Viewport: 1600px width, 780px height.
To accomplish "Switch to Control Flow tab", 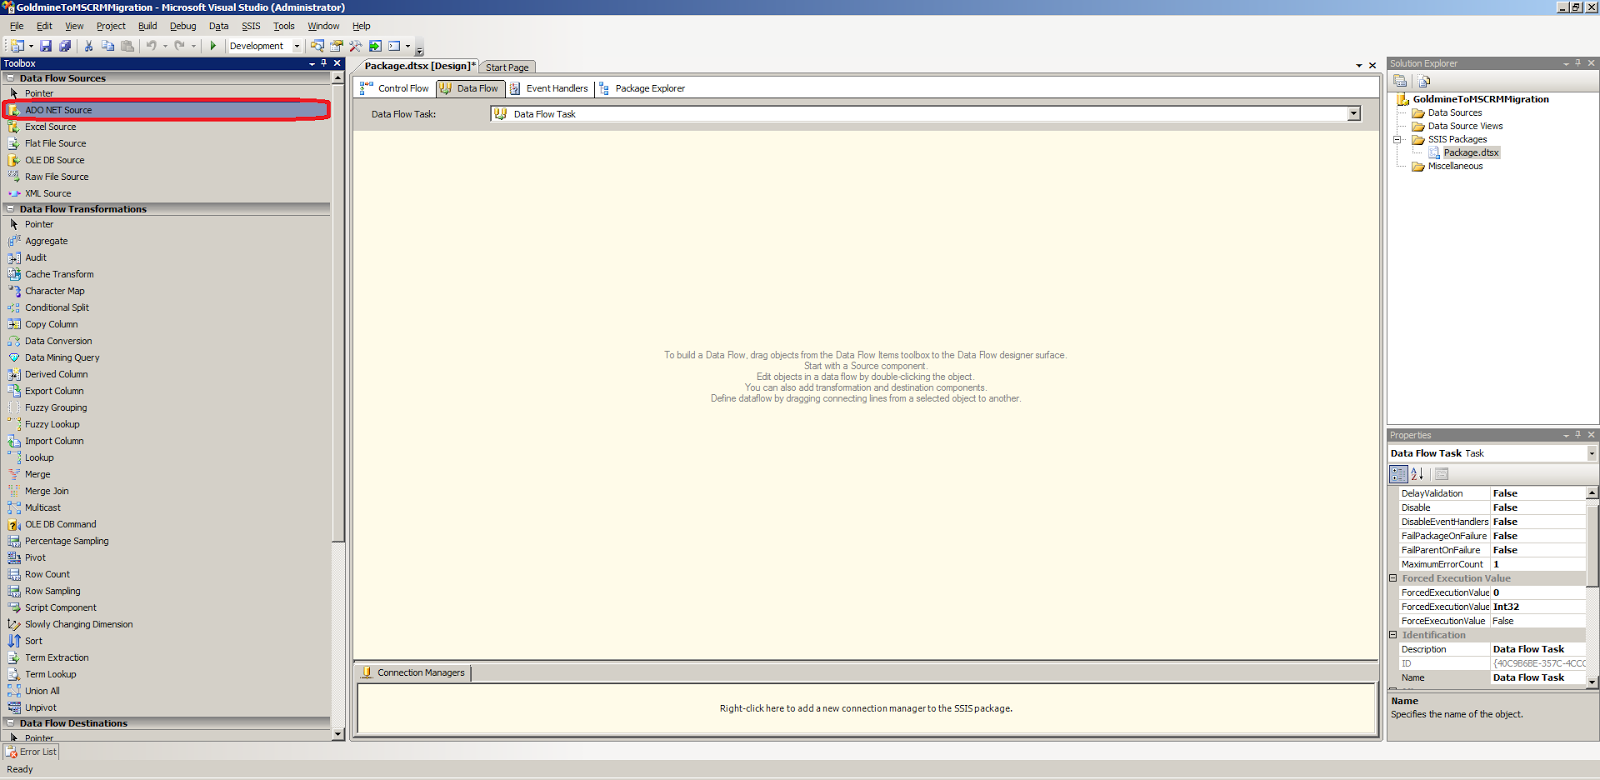I will [395, 88].
